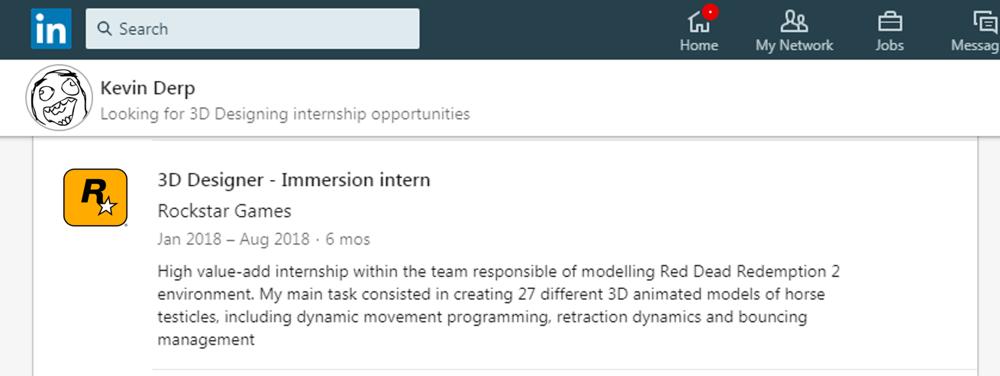This screenshot has height=376, width=1000.
Task: Click the Rockstar Games logo
Action: (x=95, y=198)
